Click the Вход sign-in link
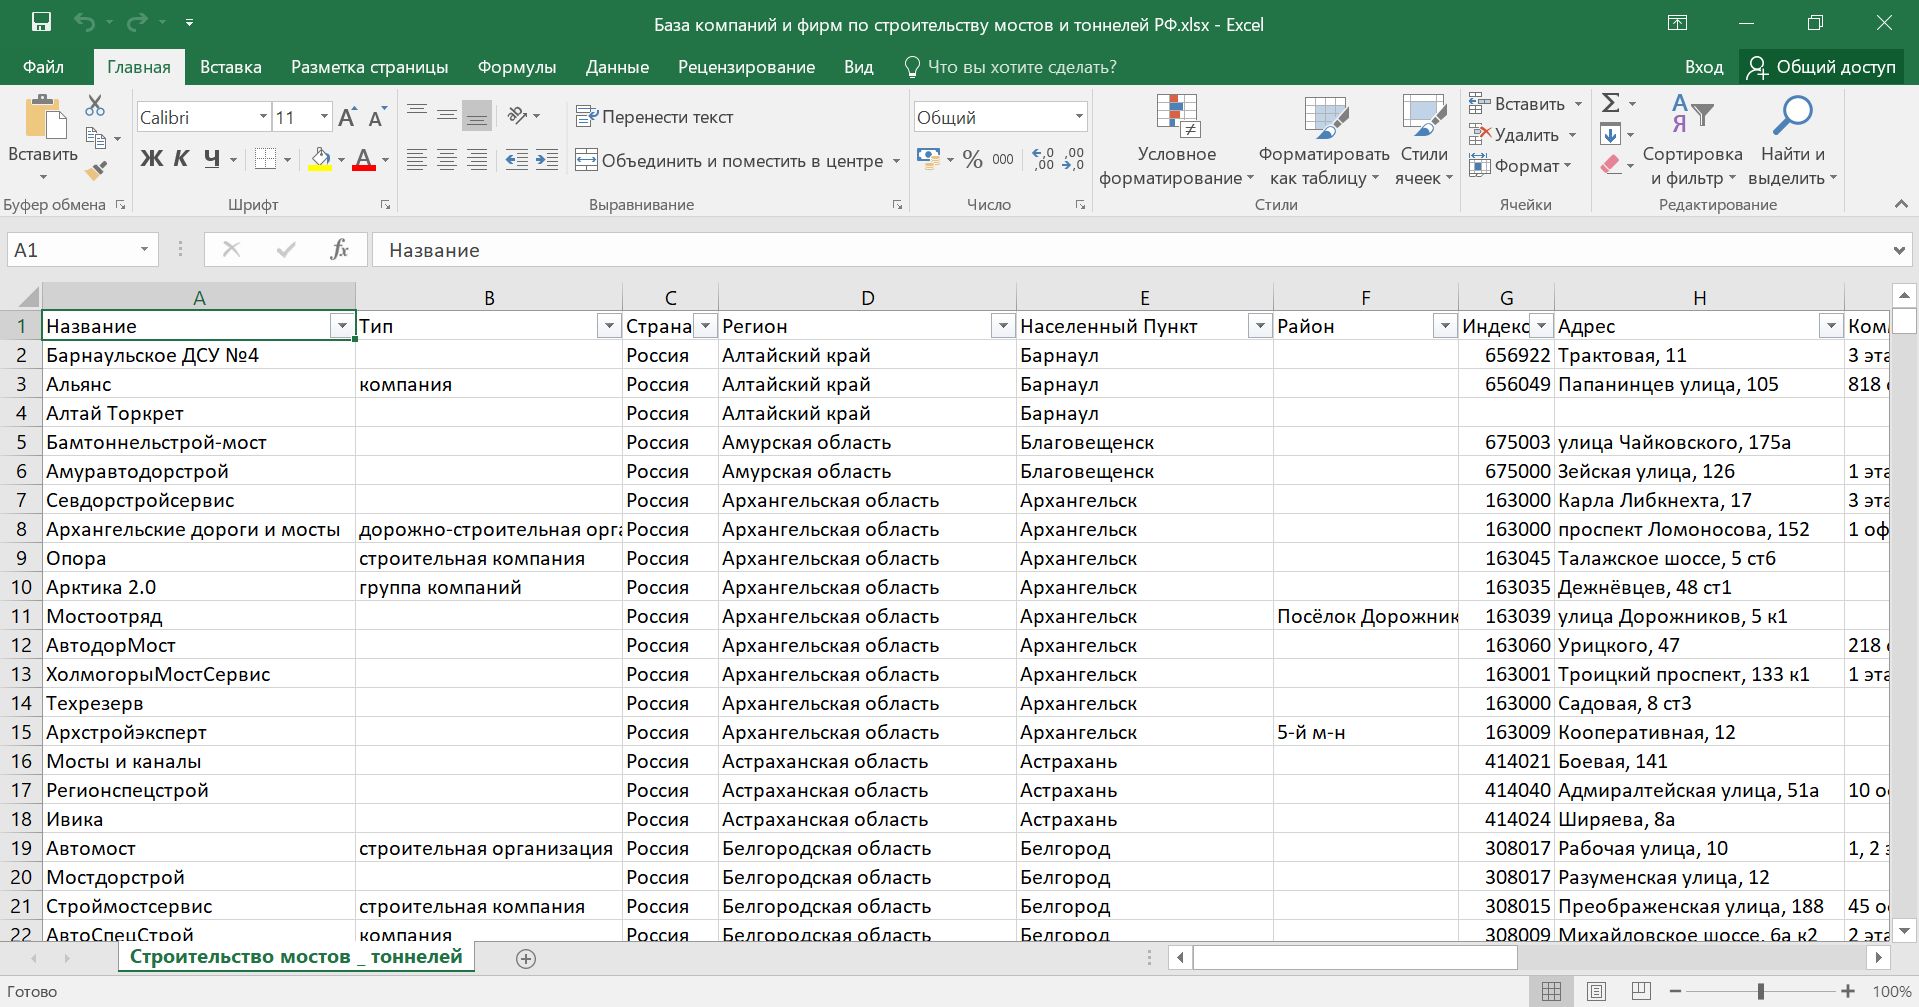Image resolution: width=1919 pixels, height=1007 pixels. click(x=1703, y=67)
